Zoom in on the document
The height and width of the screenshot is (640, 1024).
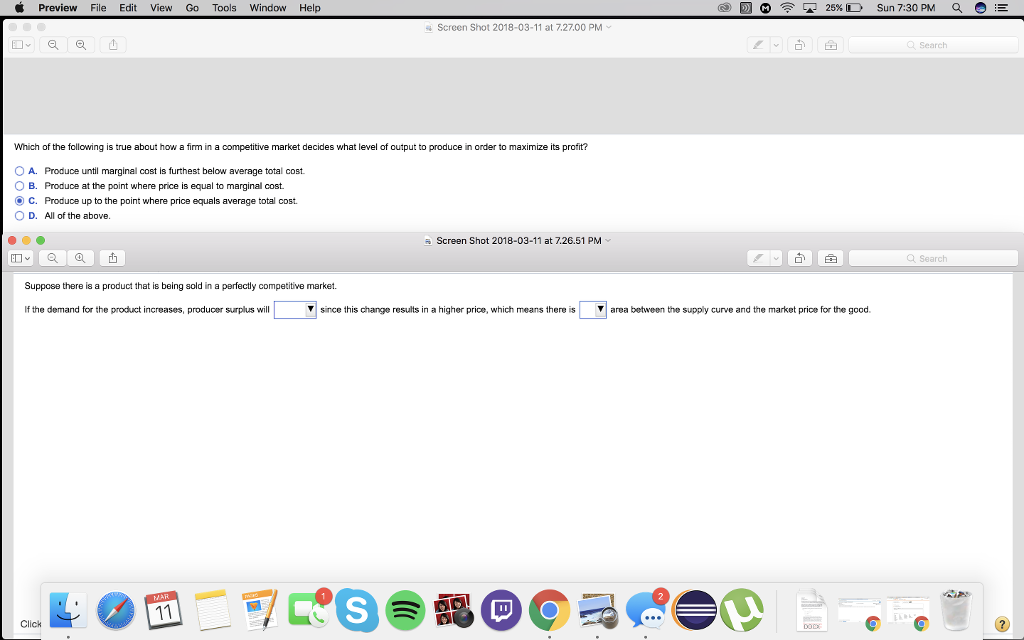tap(81, 257)
